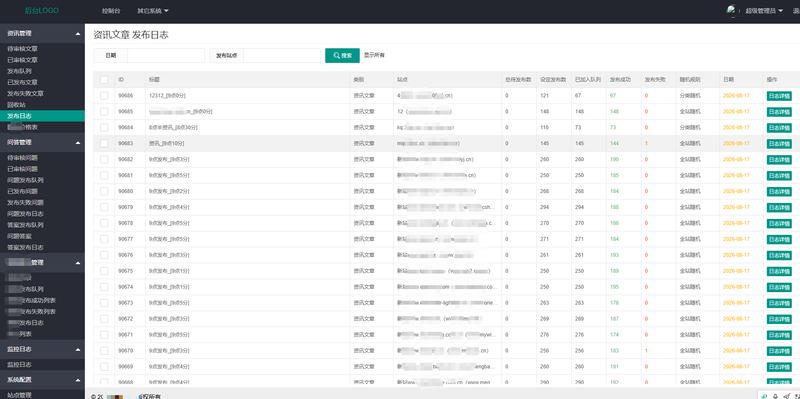Viewport: 800px width, 399px height.
Task: Open 日志详情 for row 90685
Action: pos(779,112)
